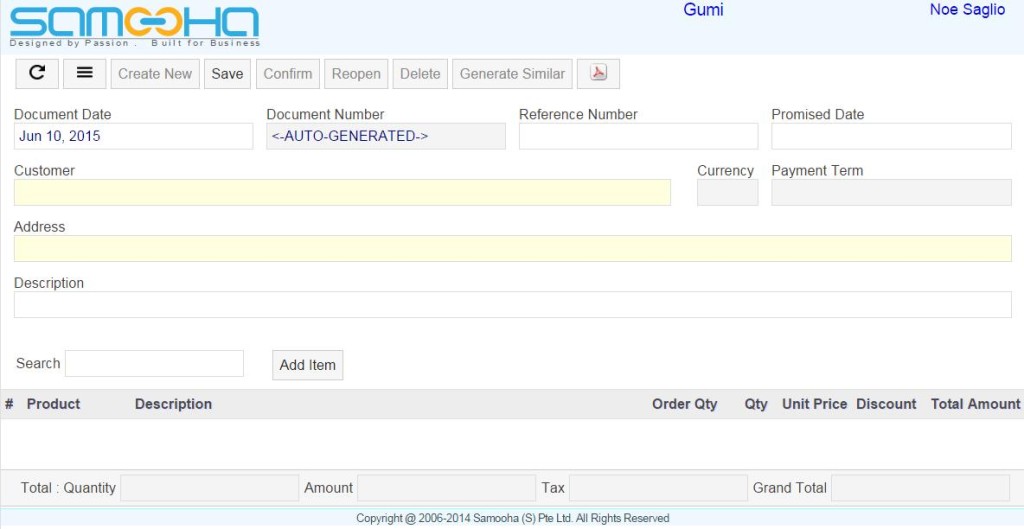Focus the Promised Date field
This screenshot has width=1024, height=529.
click(891, 136)
